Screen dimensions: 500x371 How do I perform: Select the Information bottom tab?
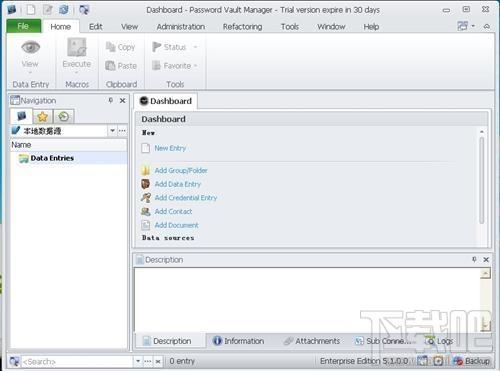pyautogui.click(x=238, y=341)
